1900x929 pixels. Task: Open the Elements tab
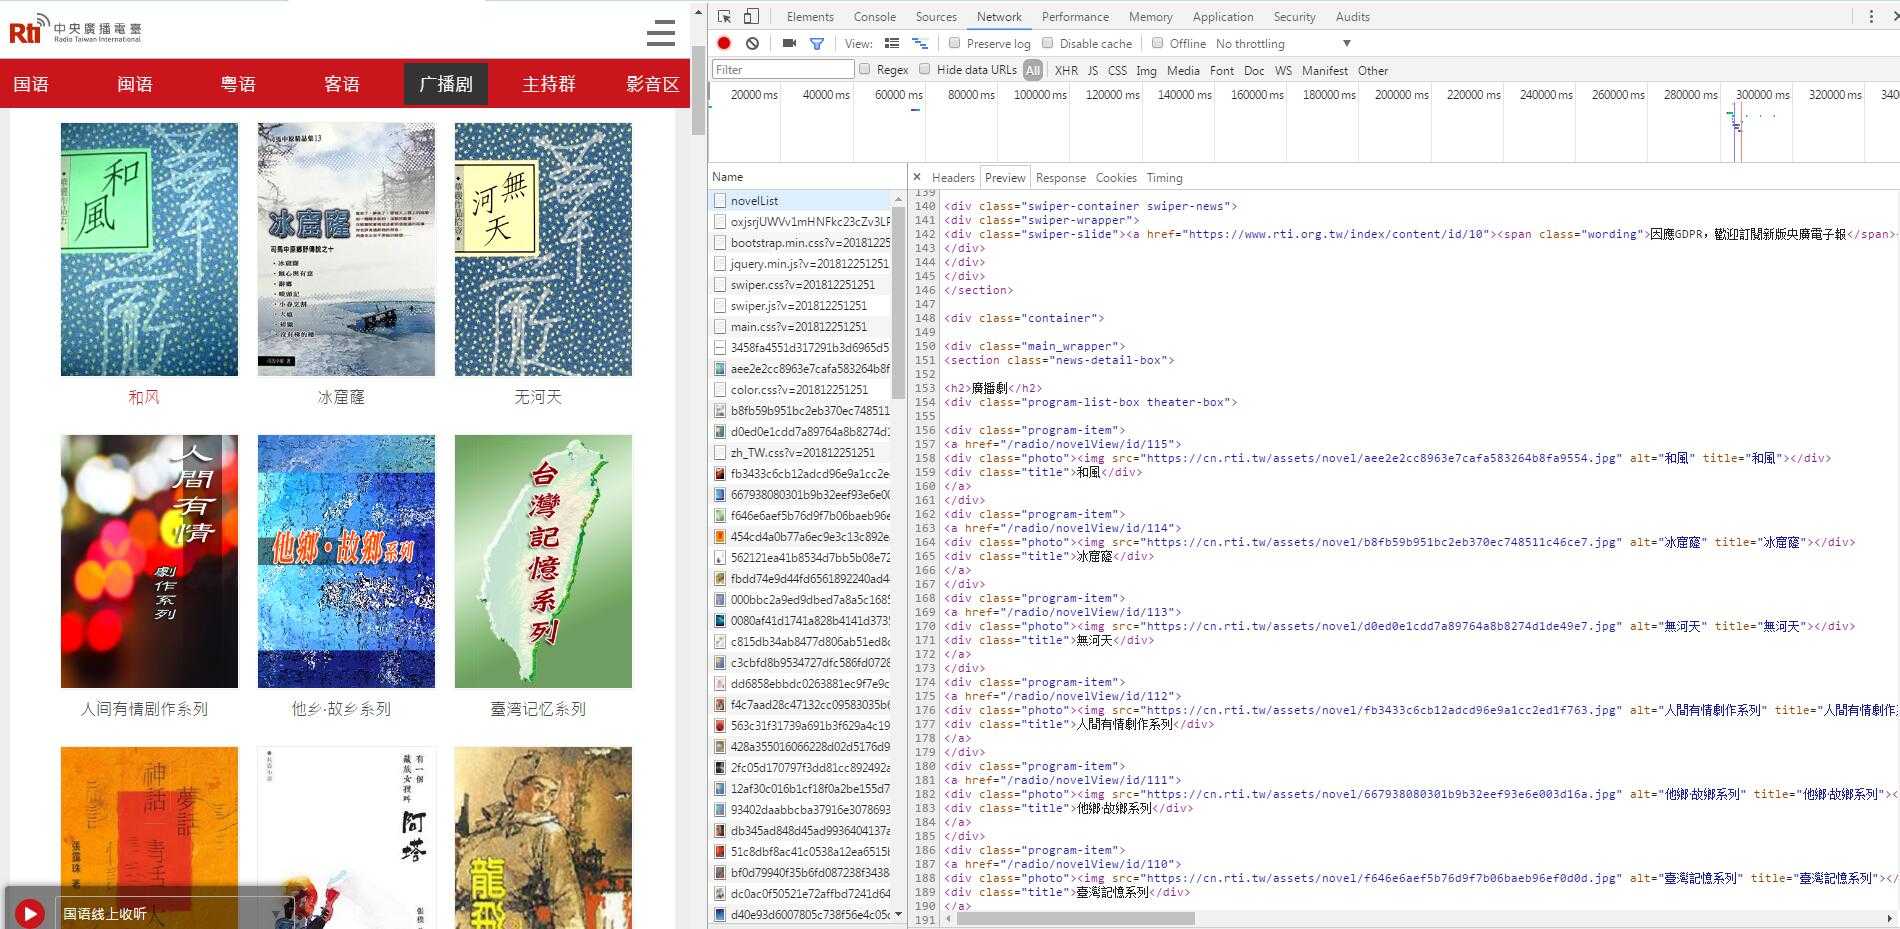coord(810,16)
